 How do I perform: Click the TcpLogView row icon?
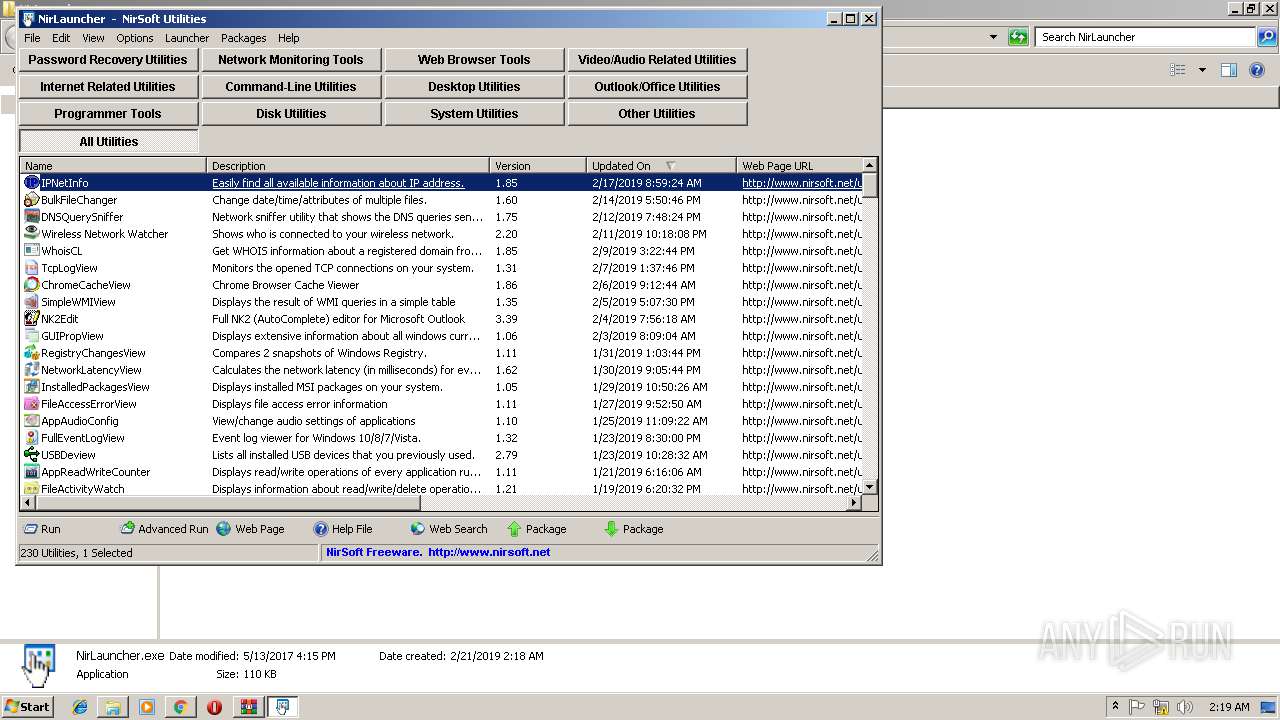(32, 268)
